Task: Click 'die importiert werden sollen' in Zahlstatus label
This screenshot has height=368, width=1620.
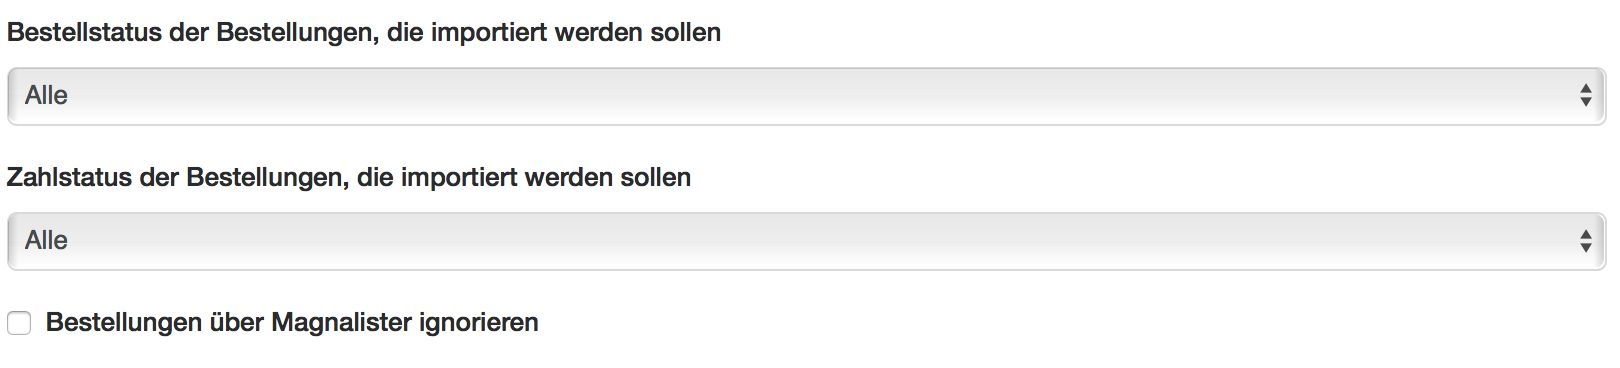Action: point(524,178)
